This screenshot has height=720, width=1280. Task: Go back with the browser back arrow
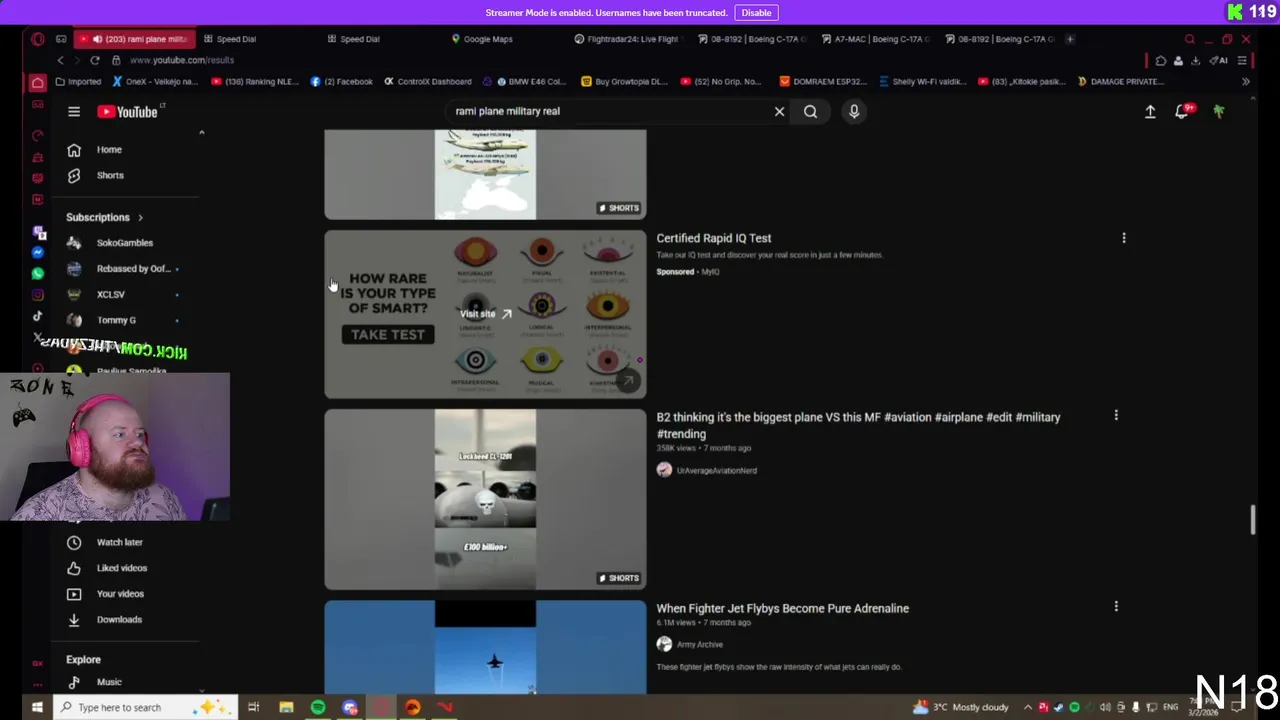60,60
